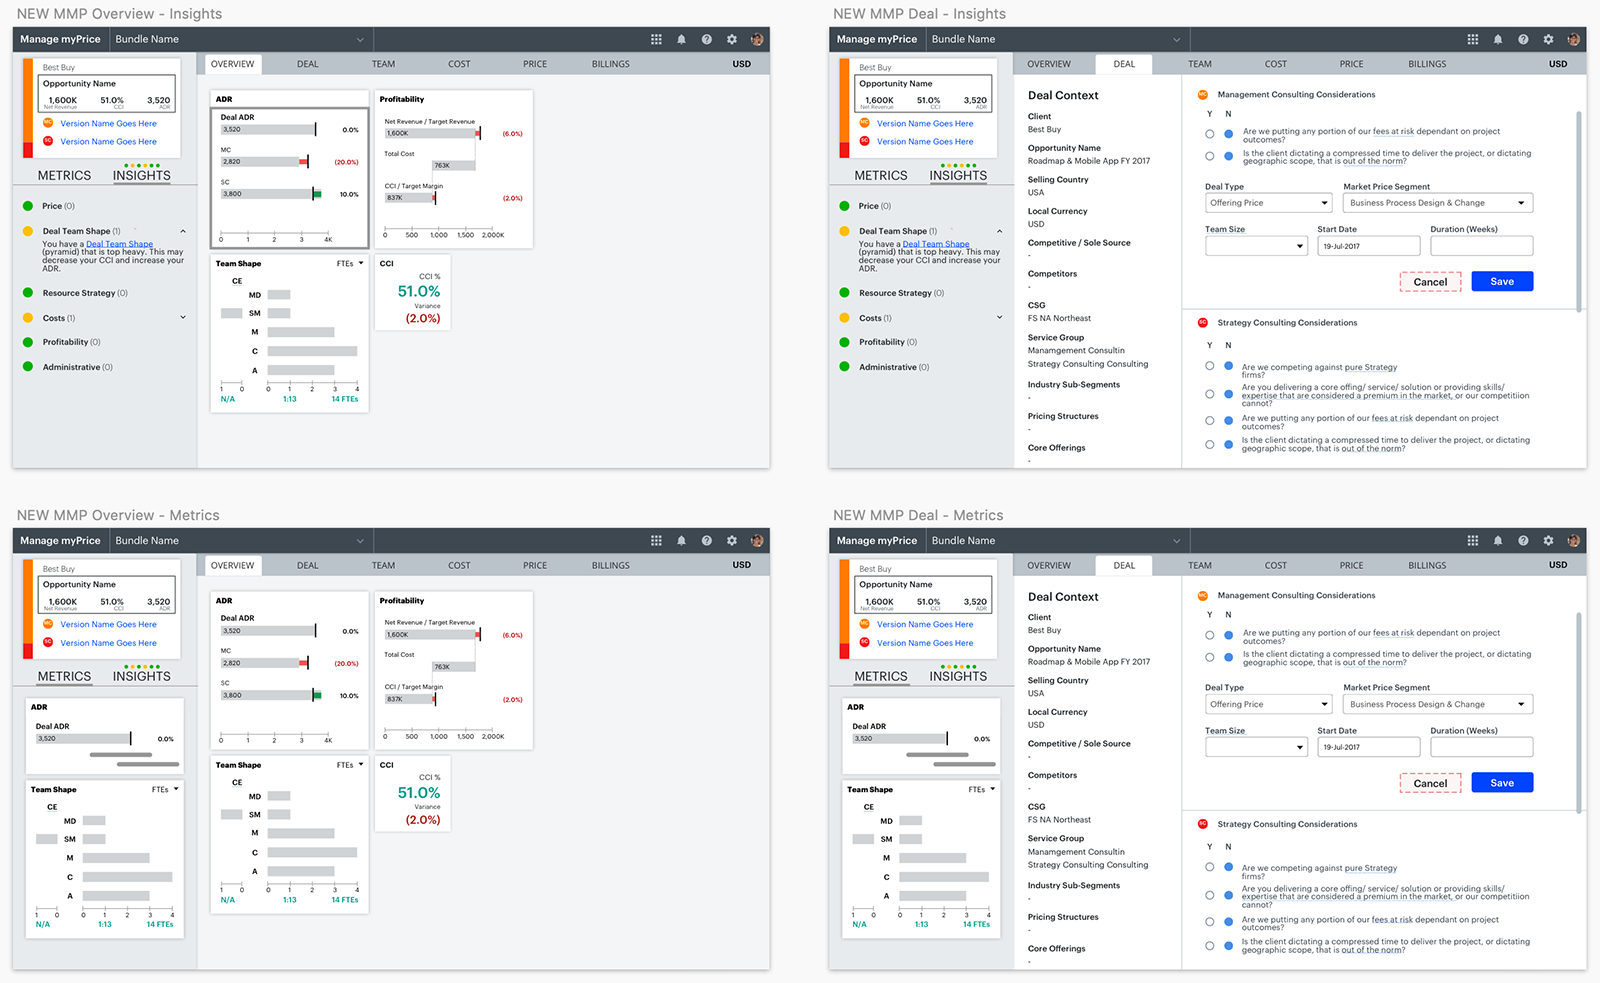Select N for 'delivering a core offing', Deal - Metrics
Viewport: 1600px width, 983px height.
point(1229,895)
